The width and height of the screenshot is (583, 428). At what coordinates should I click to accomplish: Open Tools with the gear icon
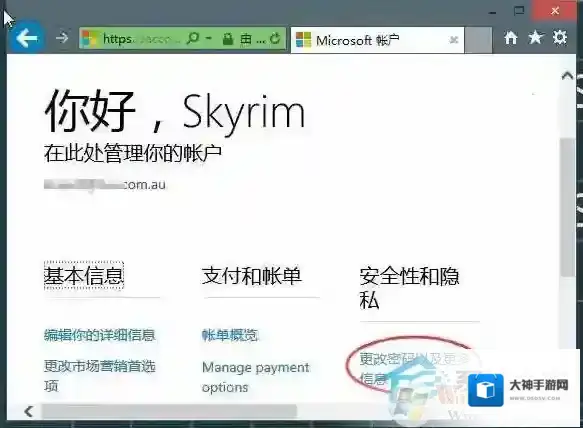click(x=560, y=37)
